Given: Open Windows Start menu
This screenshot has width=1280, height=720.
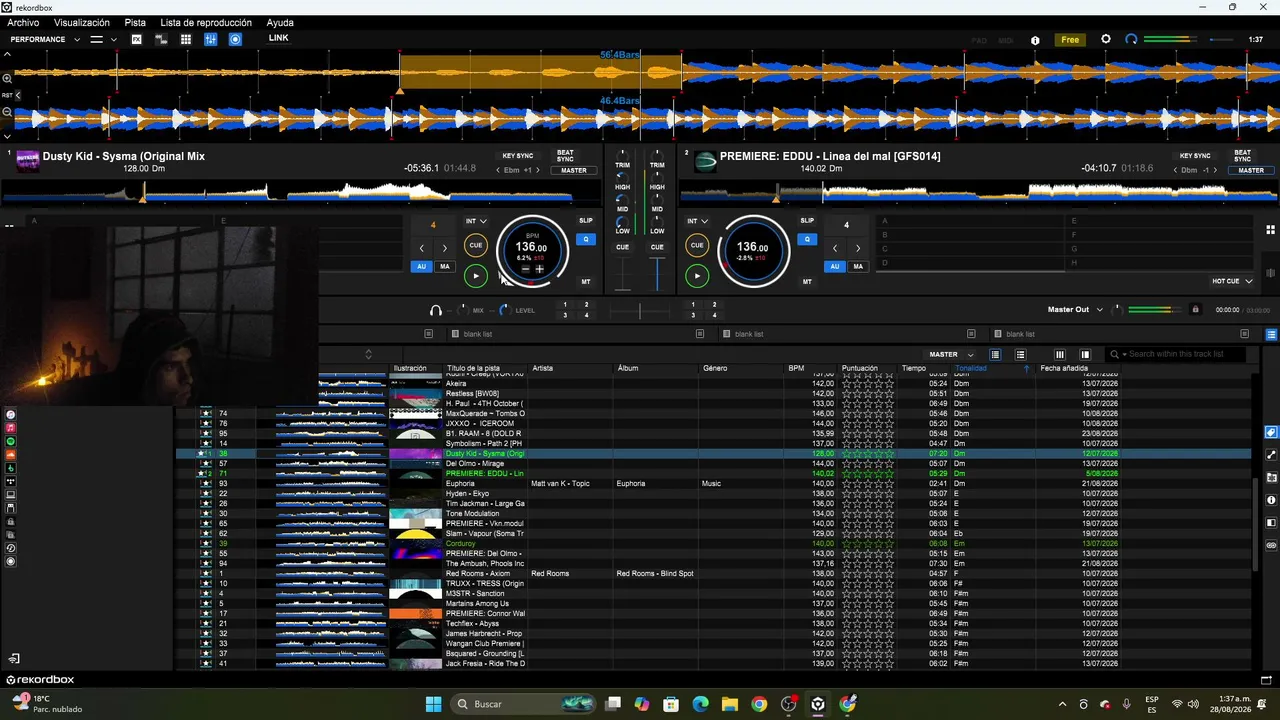Looking at the screenshot, I should click(433, 704).
